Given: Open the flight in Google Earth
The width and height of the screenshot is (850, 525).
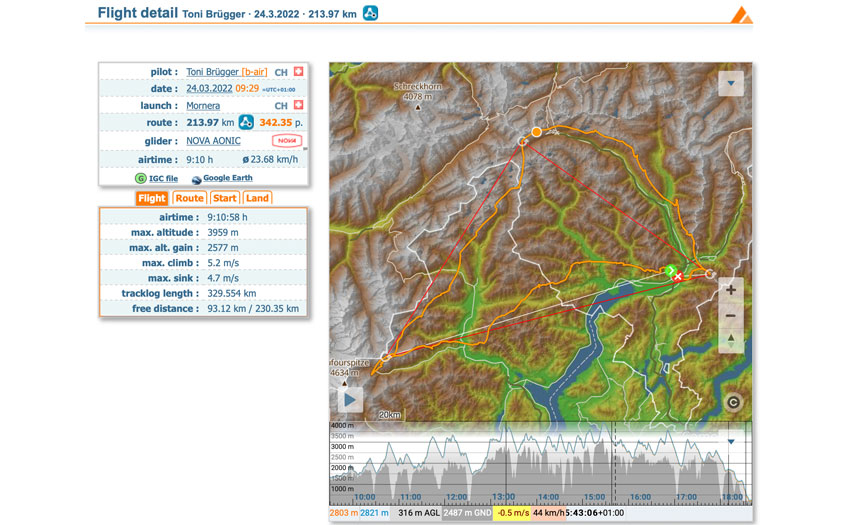Looking at the screenshot, I should [228, 178].
